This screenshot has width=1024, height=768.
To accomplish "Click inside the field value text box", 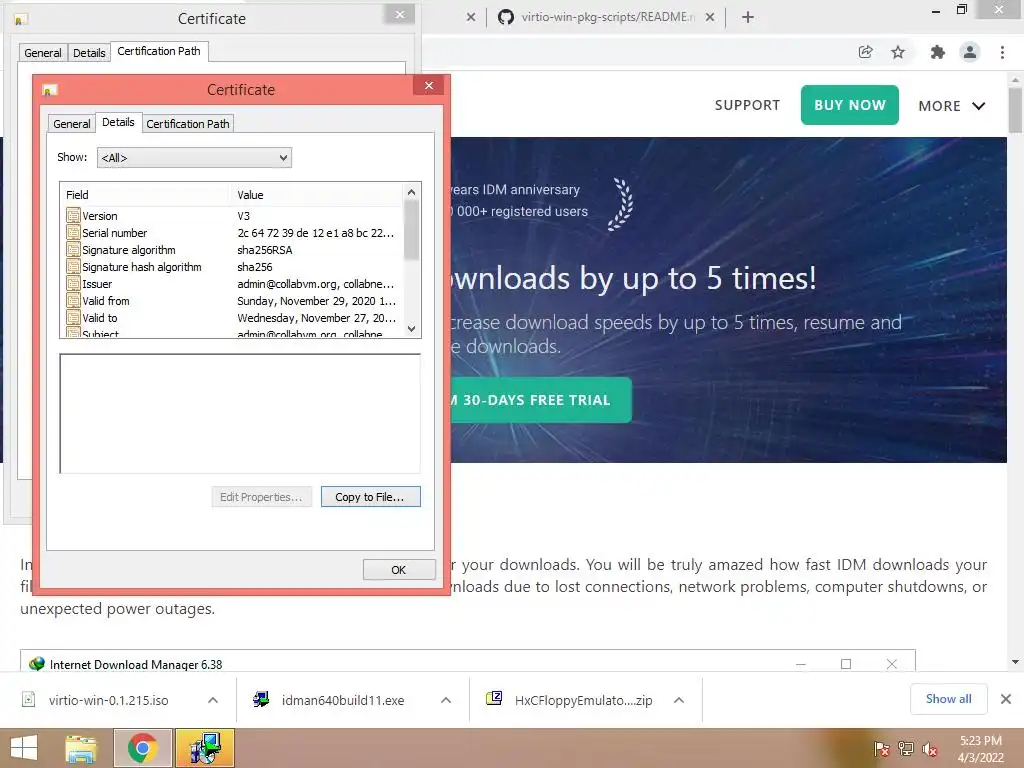I will click(x=240, y=413).
